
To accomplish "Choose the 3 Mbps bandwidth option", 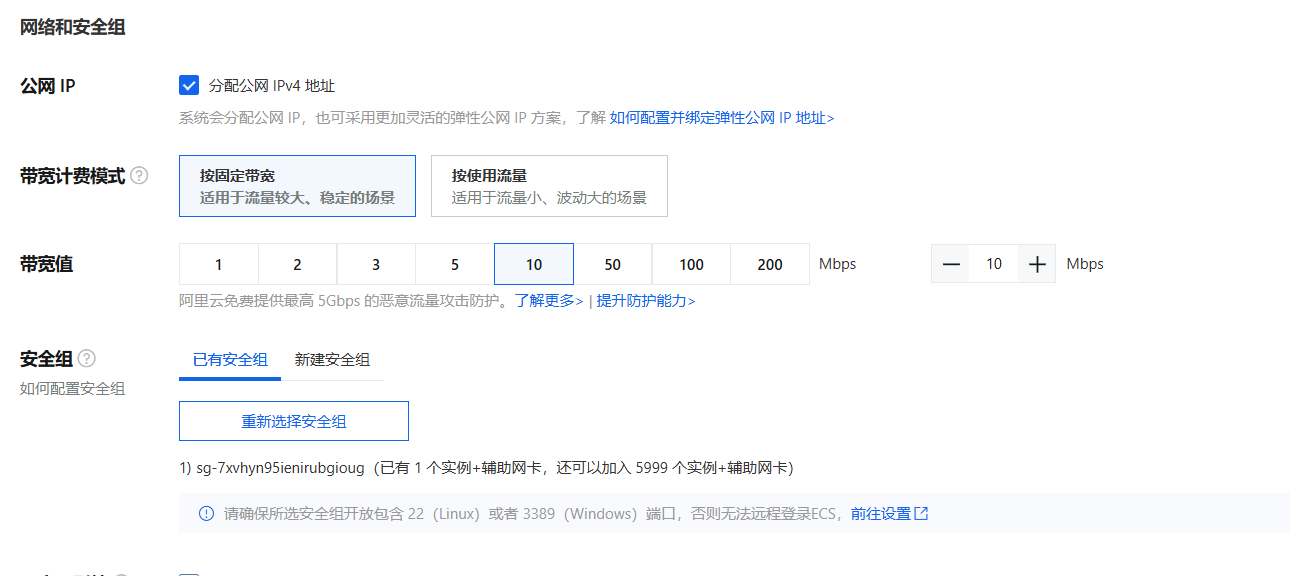I will click(376, 264).
